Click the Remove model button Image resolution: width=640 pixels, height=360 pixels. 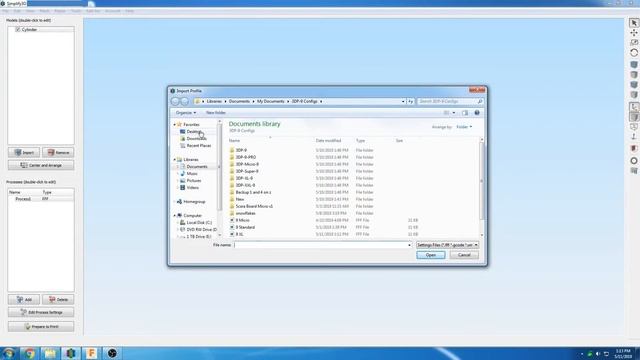[x=58, y=153]
